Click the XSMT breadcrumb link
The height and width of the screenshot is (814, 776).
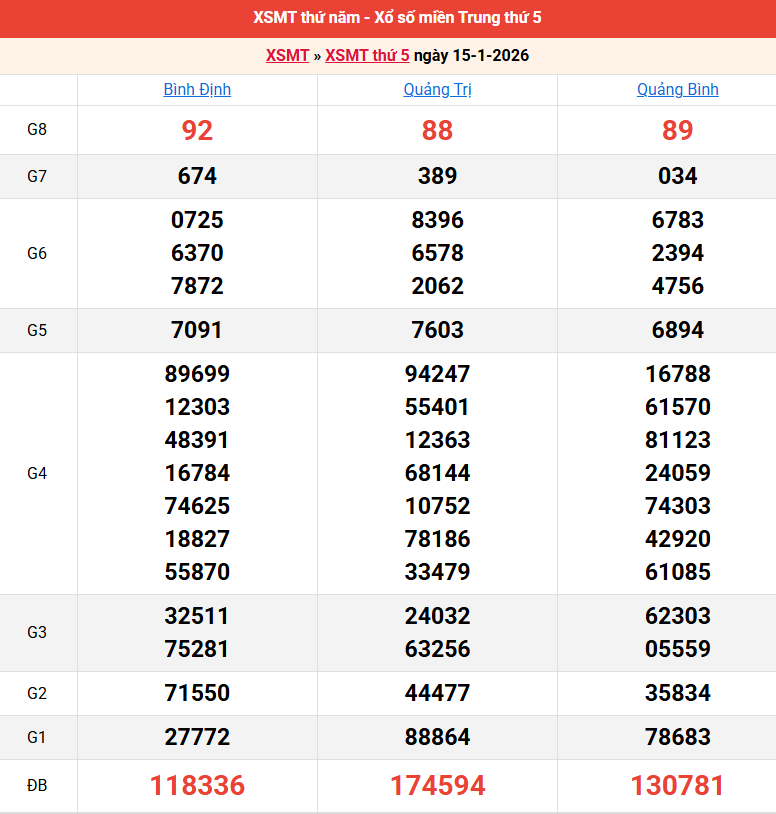[x=287, y=56]
